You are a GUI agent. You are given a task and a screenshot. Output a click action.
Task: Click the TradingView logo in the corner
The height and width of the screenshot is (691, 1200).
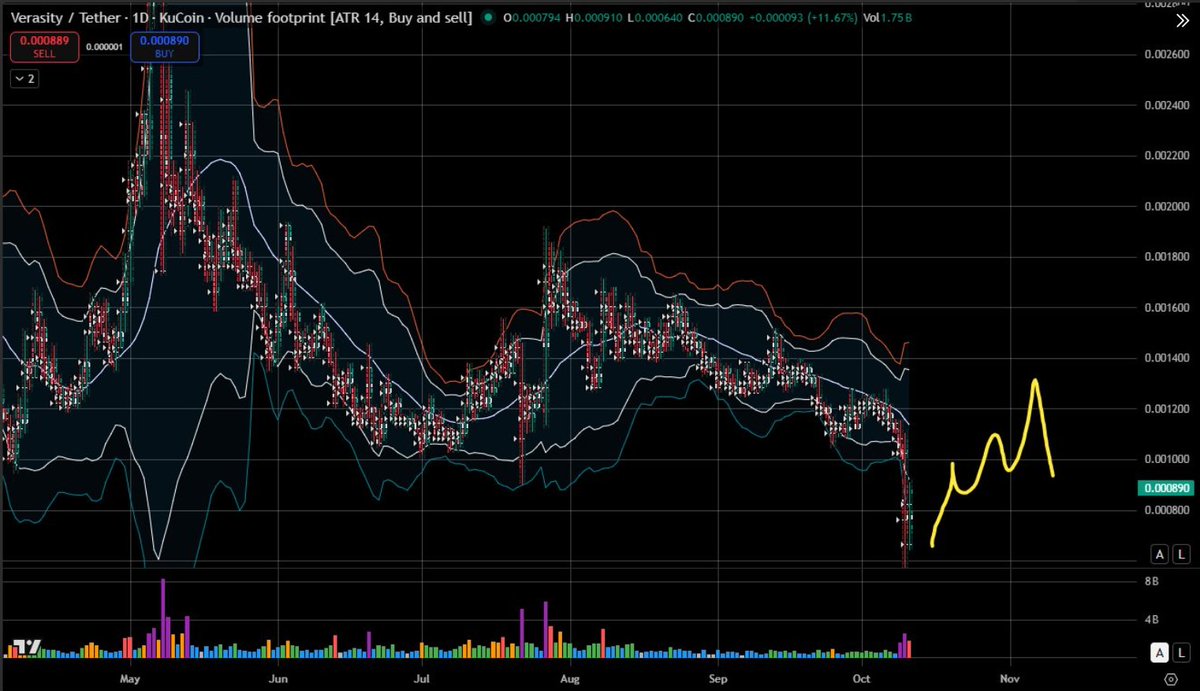pos(25,647)
